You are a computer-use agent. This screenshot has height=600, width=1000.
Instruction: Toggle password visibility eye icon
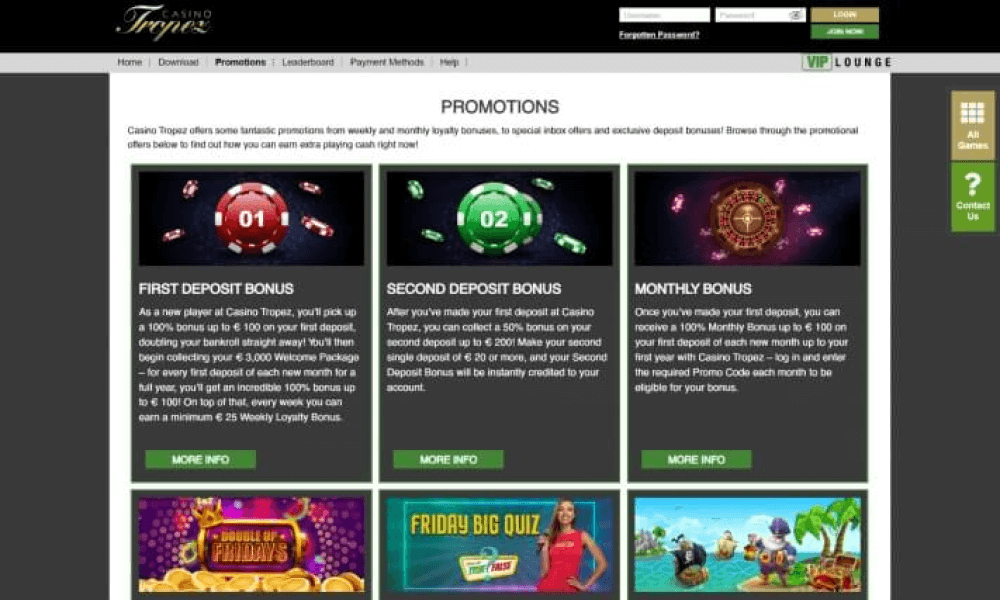coord(795,15)
